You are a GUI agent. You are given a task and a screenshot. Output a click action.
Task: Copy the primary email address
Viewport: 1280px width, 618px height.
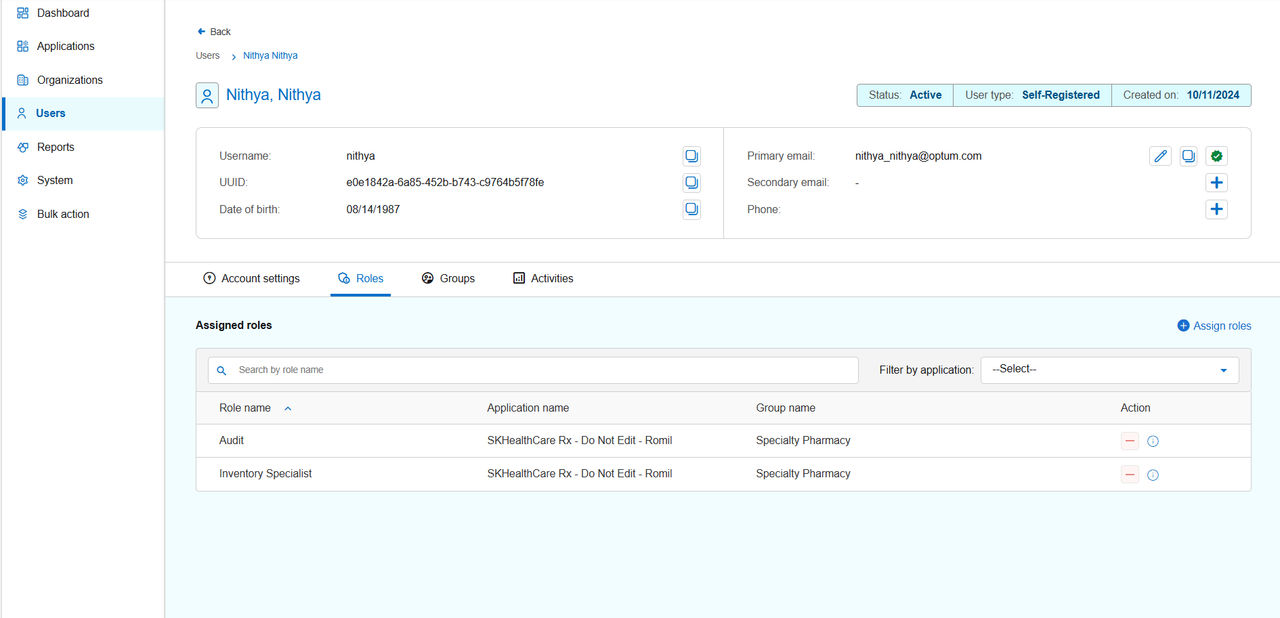(1188, 156)
